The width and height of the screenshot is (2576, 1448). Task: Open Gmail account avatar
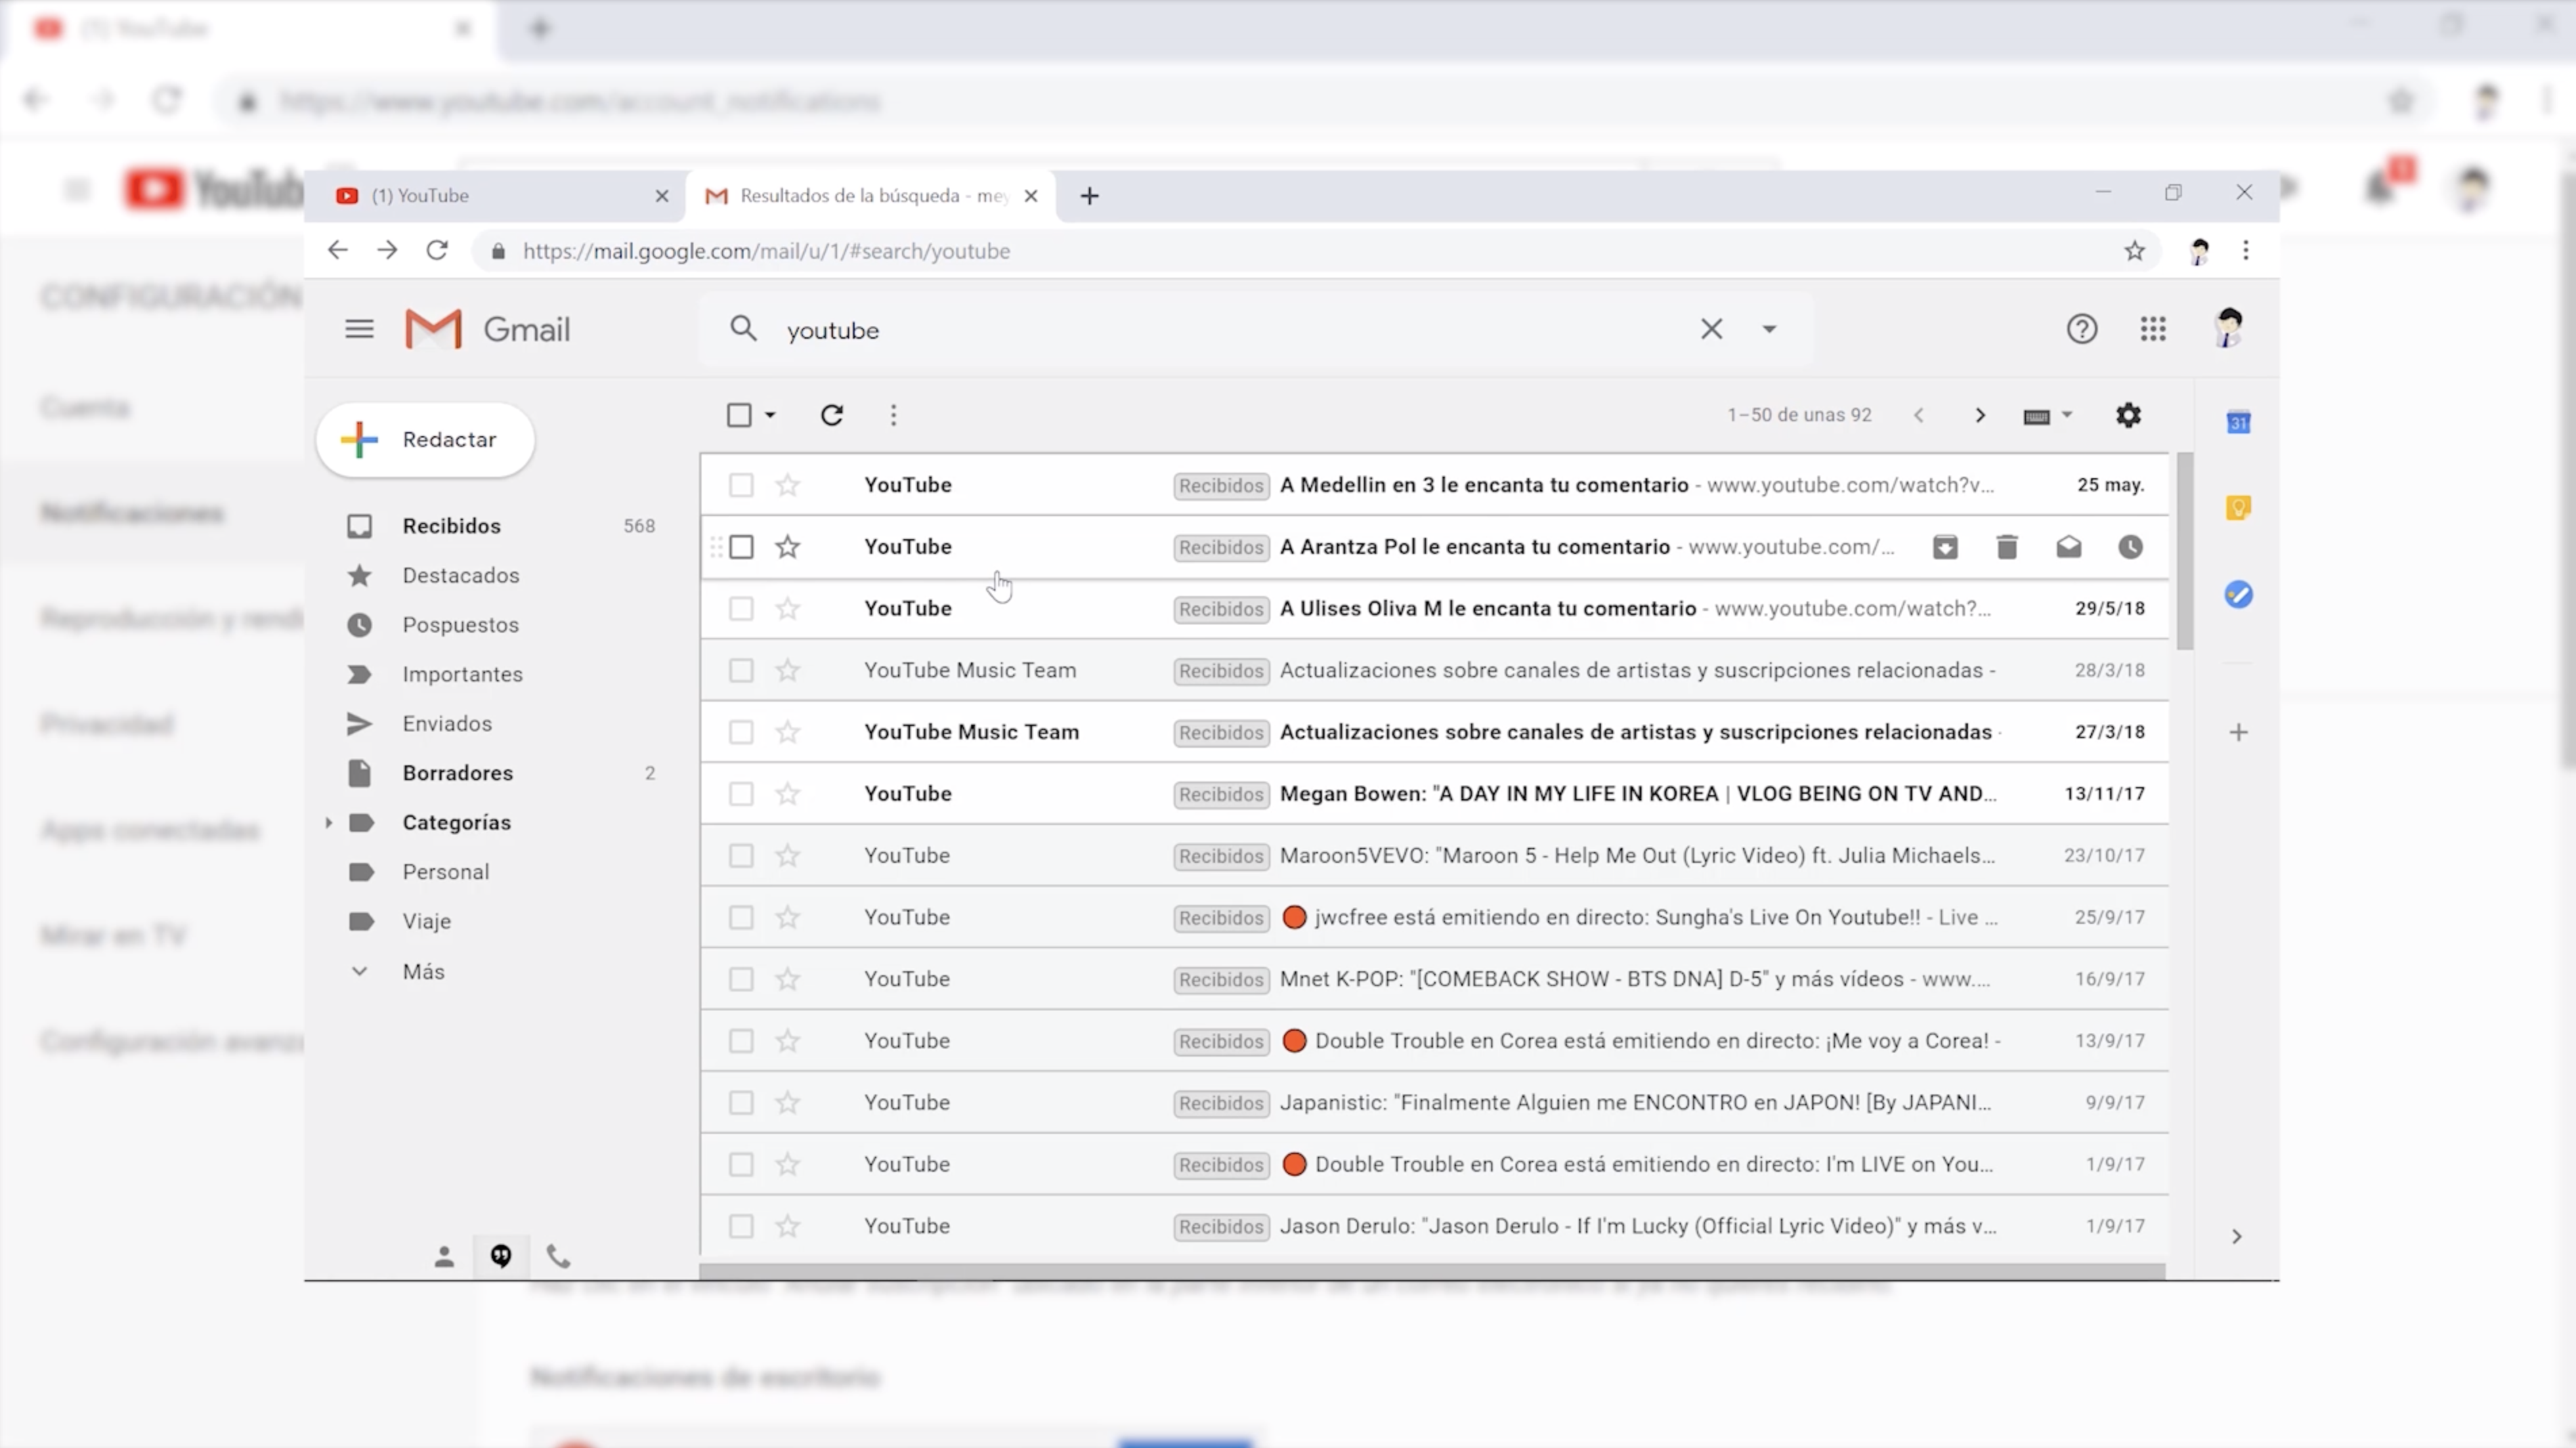coord(2228,328)
